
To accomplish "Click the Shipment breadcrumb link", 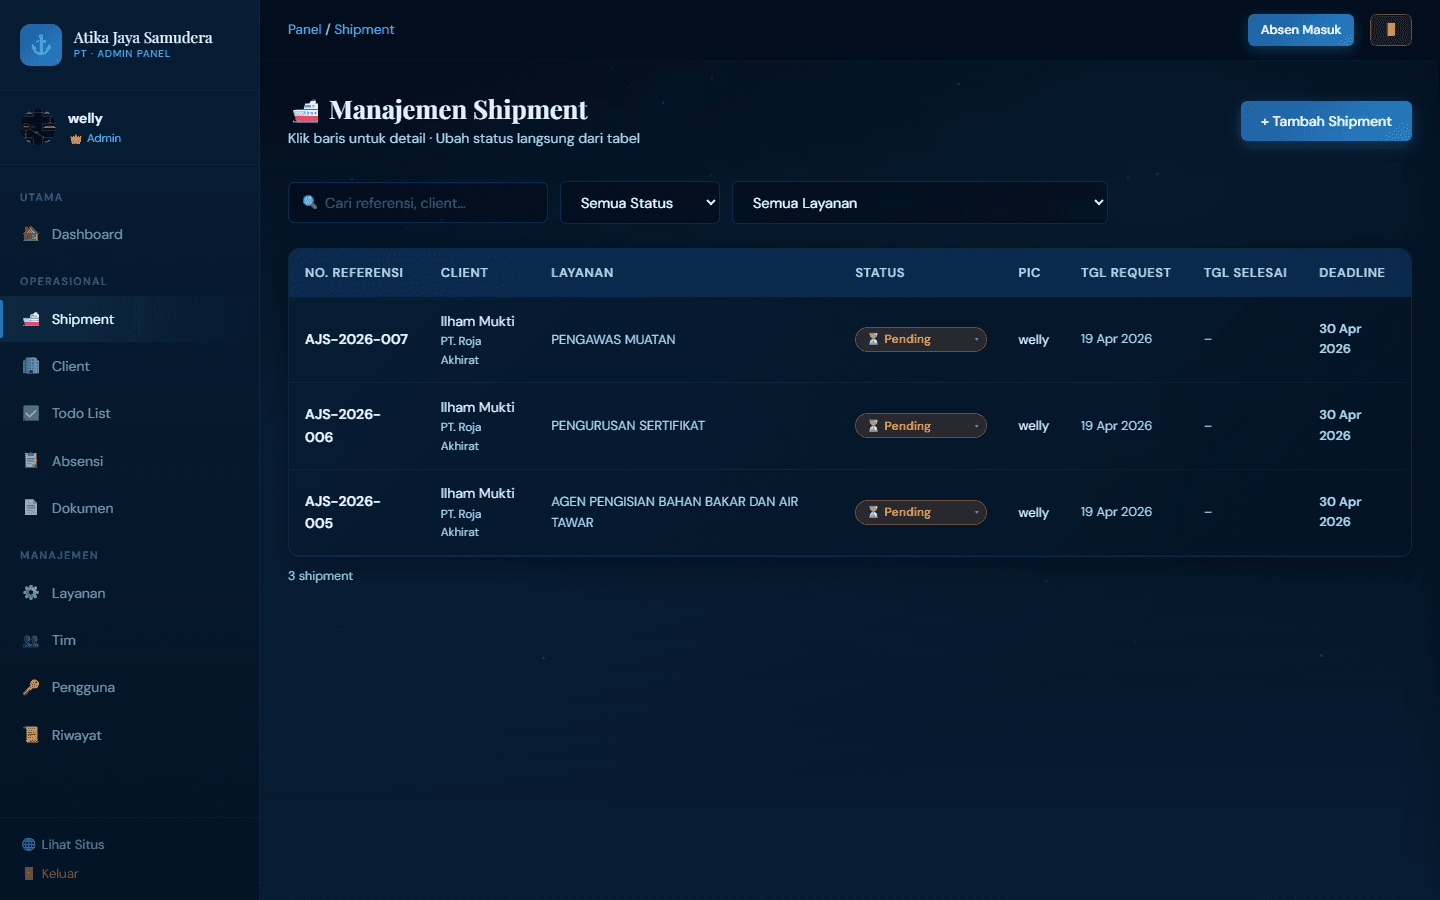I will click(364, 29).
